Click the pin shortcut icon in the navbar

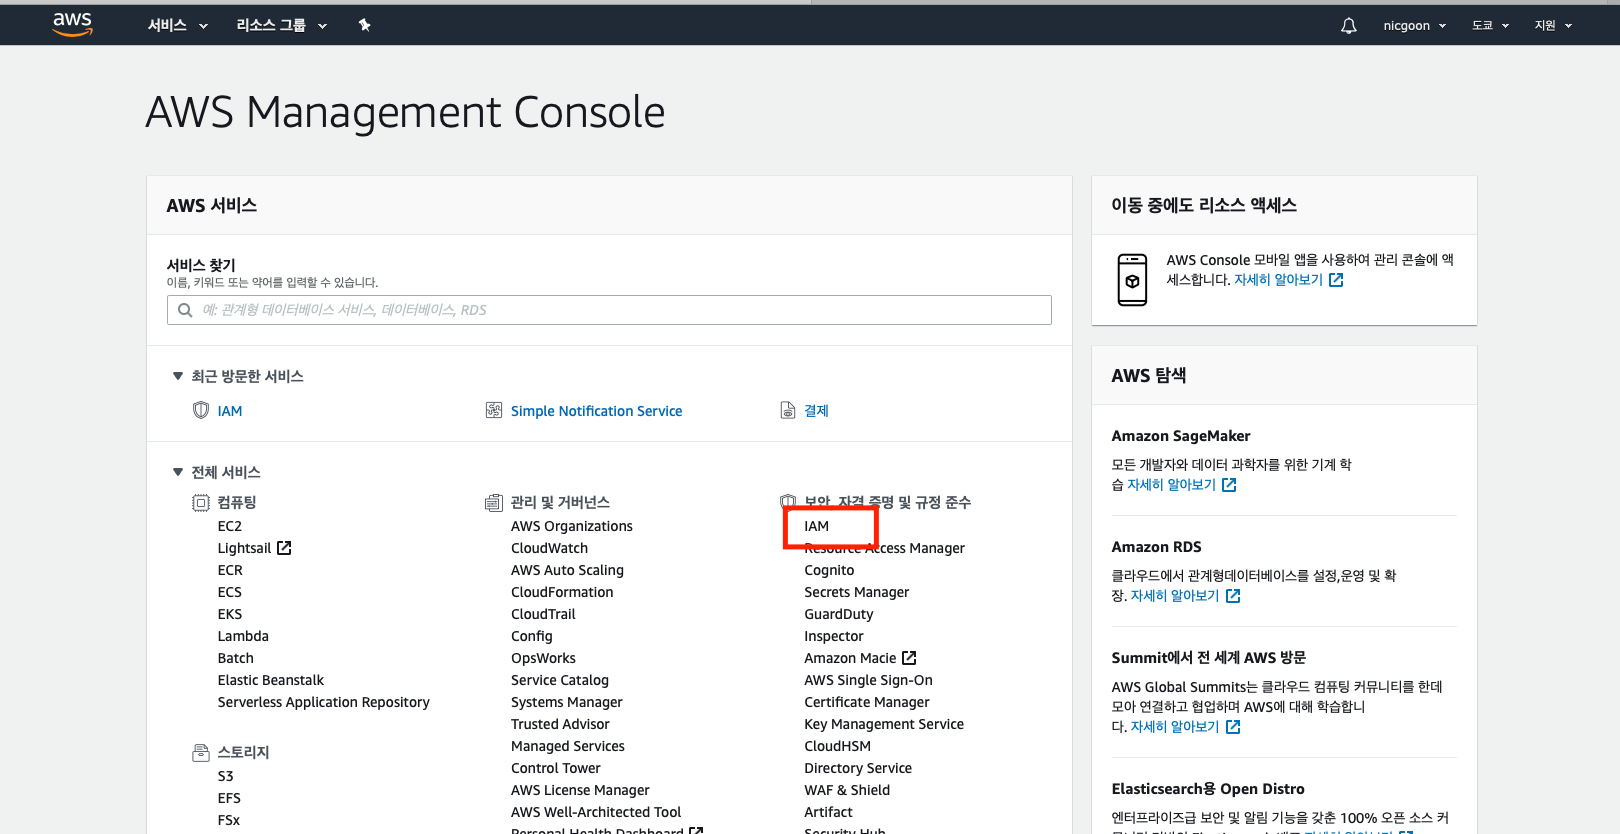coord(365,25)
